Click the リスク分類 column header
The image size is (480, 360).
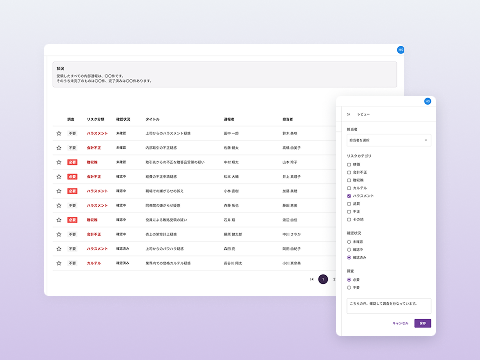[96, 119]
